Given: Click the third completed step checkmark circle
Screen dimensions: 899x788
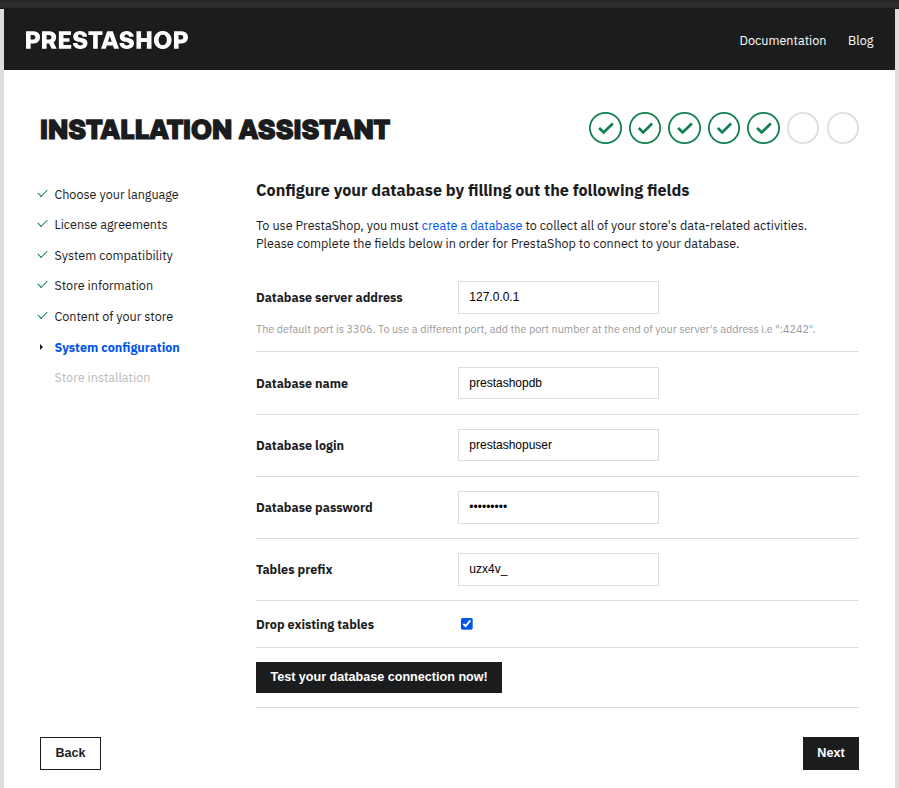Looking at the screenshot, I should tap(684, 128).
